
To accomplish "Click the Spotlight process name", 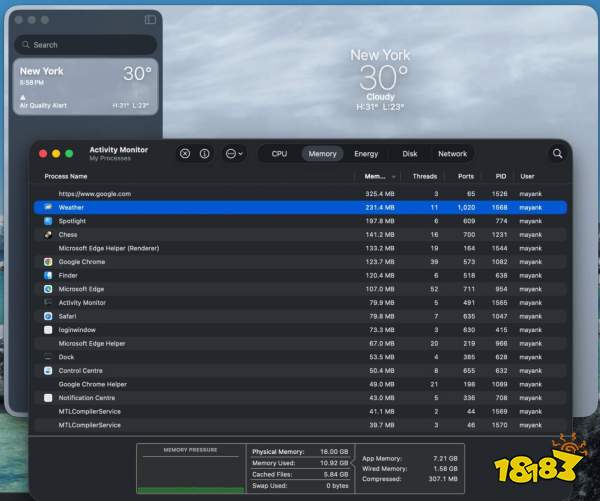I will (x=72, y=221).
